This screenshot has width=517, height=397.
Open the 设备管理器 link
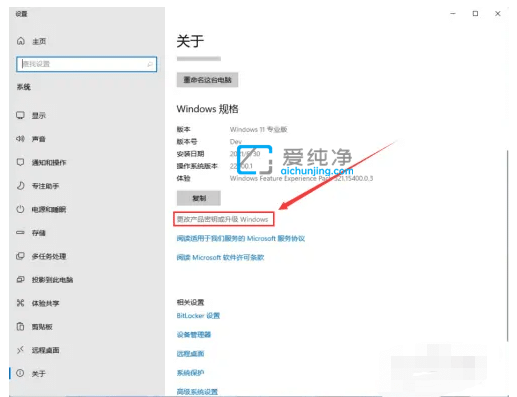[x=194, y=334]
